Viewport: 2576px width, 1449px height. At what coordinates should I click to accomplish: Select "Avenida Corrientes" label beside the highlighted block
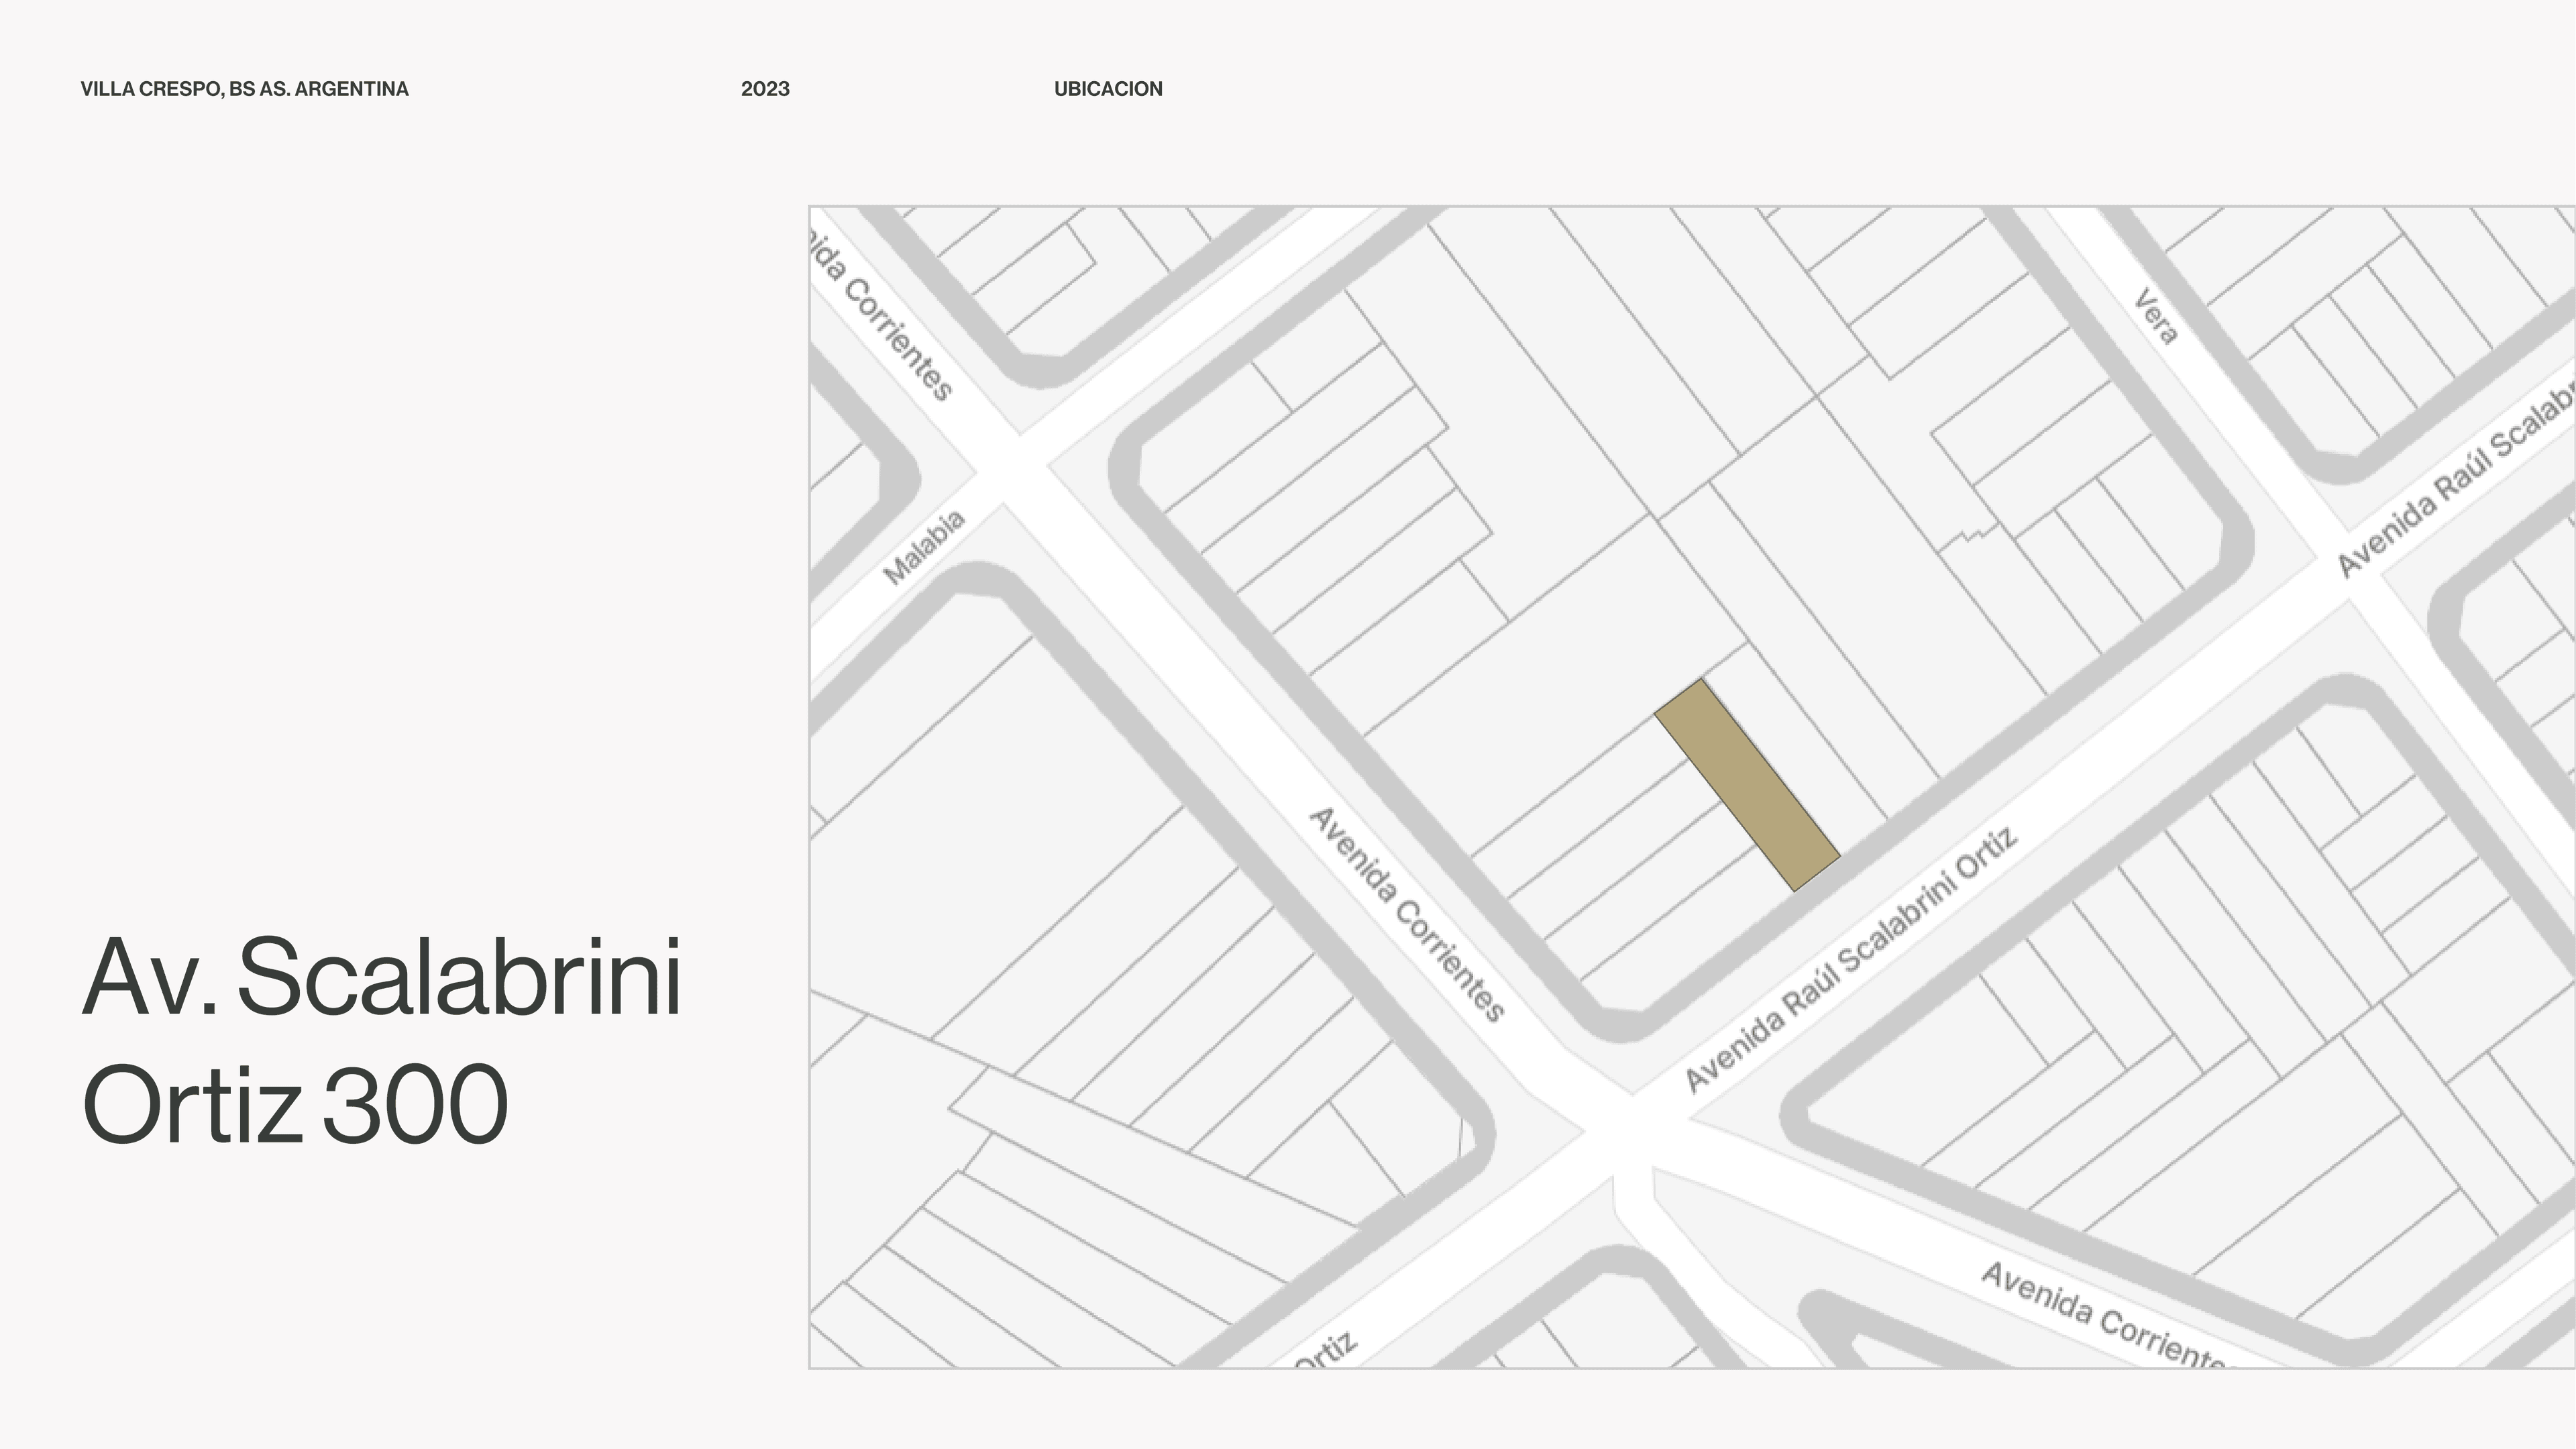pyautogui.click(x=1407, y=914)
